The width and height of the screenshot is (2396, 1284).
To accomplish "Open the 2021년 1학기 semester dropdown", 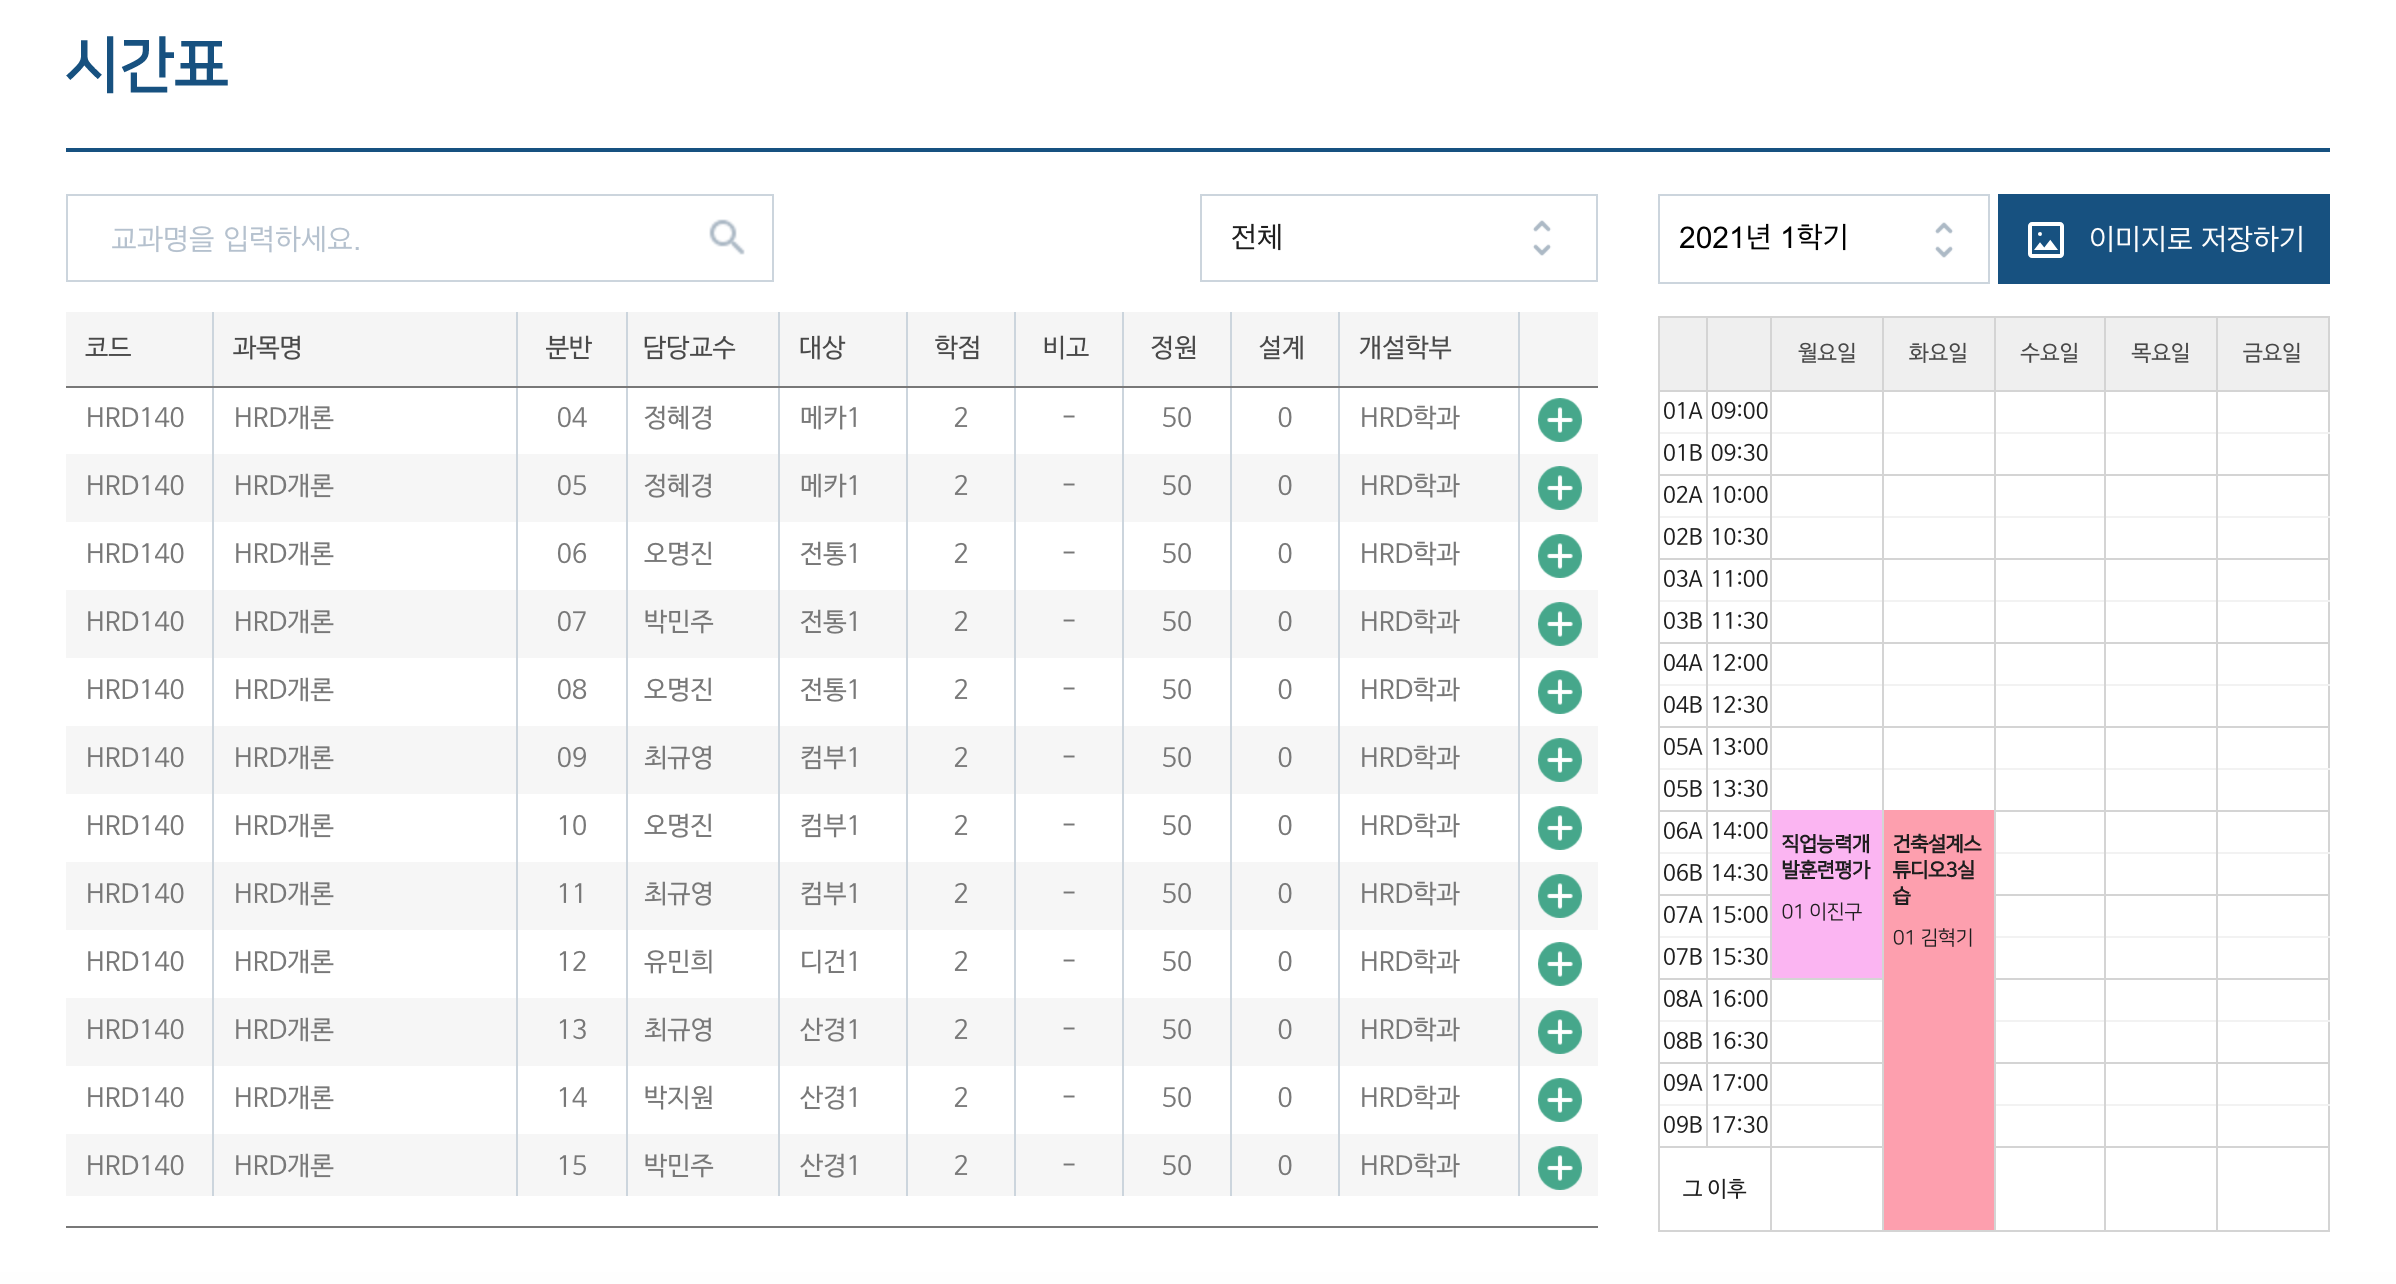I will point(1822,239).
